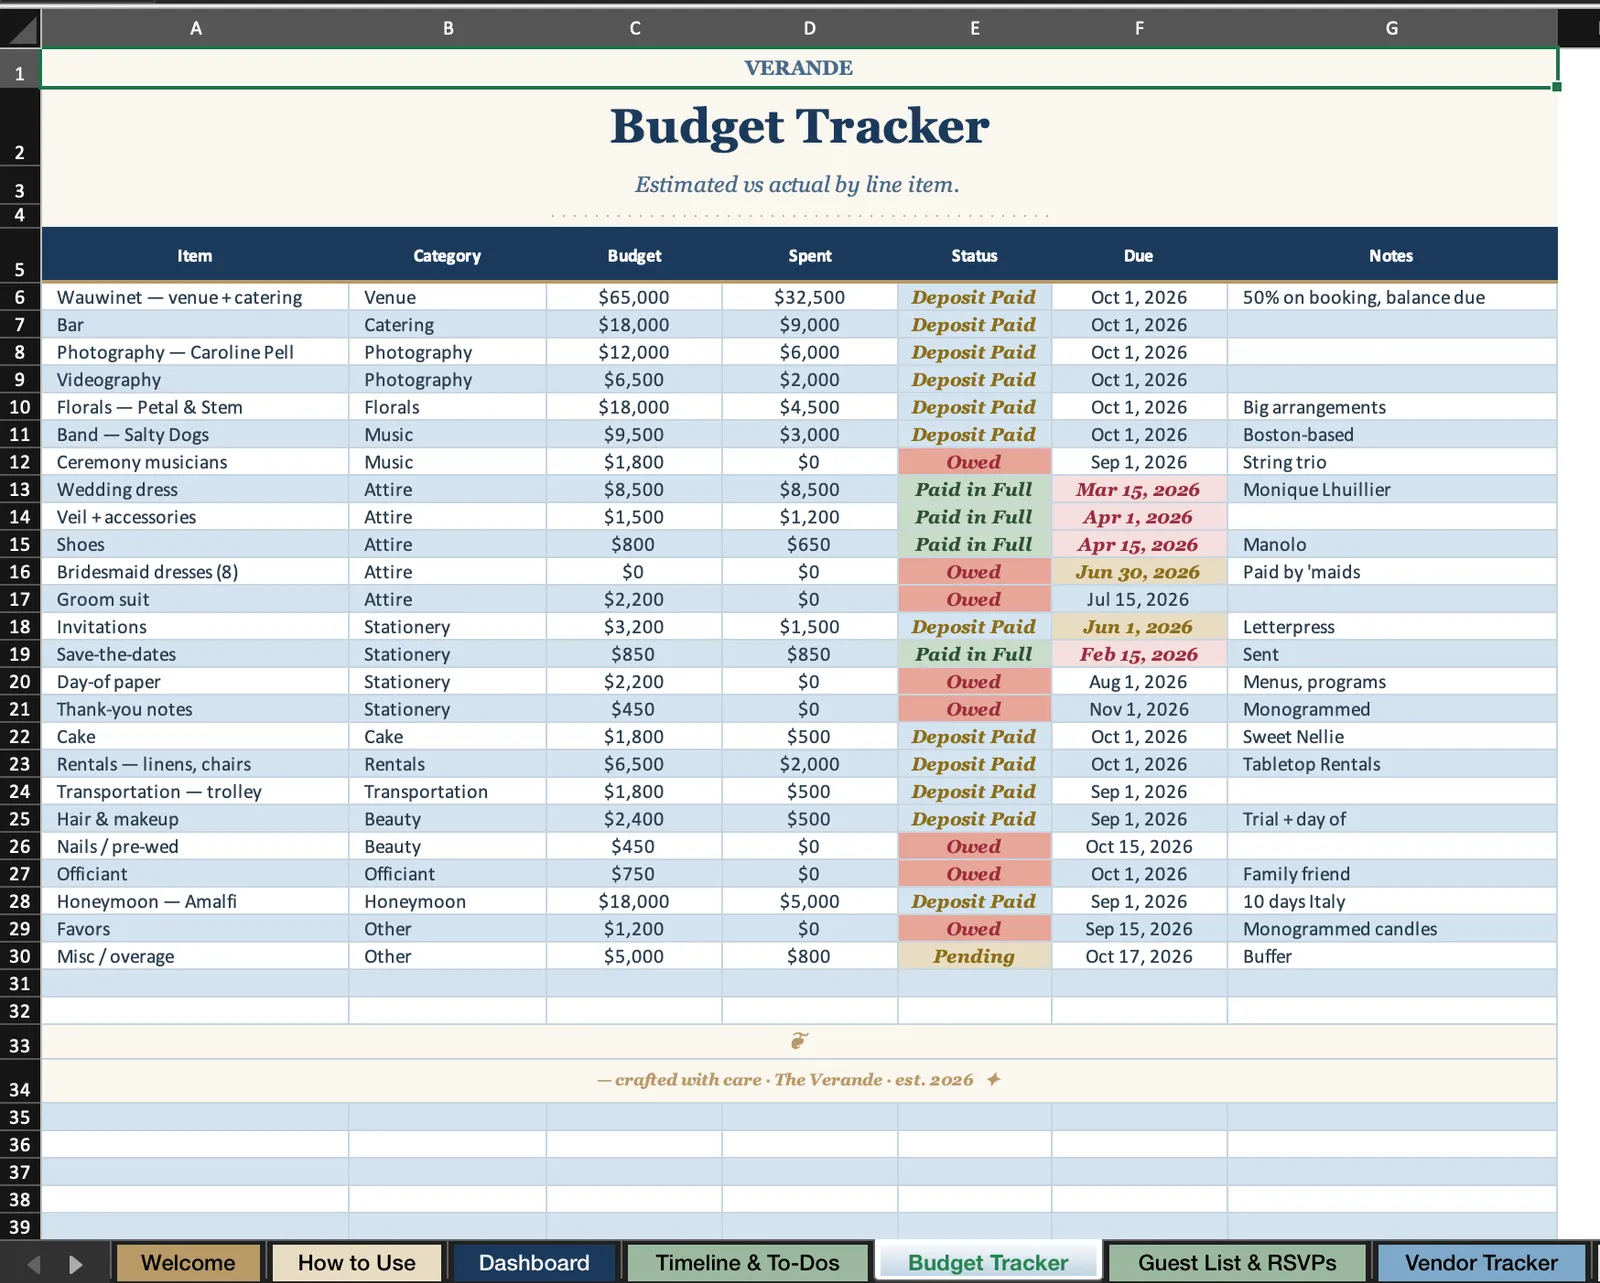Switch to Timeline & To-Dos tab
This screenshot has width=1600, height=1283.
coord(748,1263)
